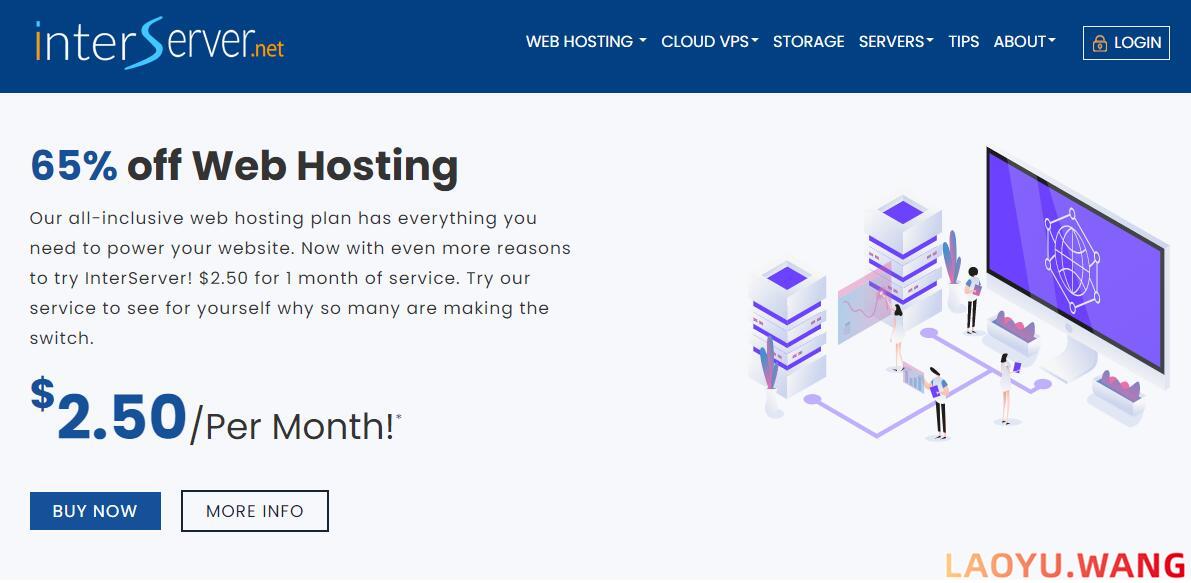Expand the CLOUD VPS dropdown

click(709, 42)
